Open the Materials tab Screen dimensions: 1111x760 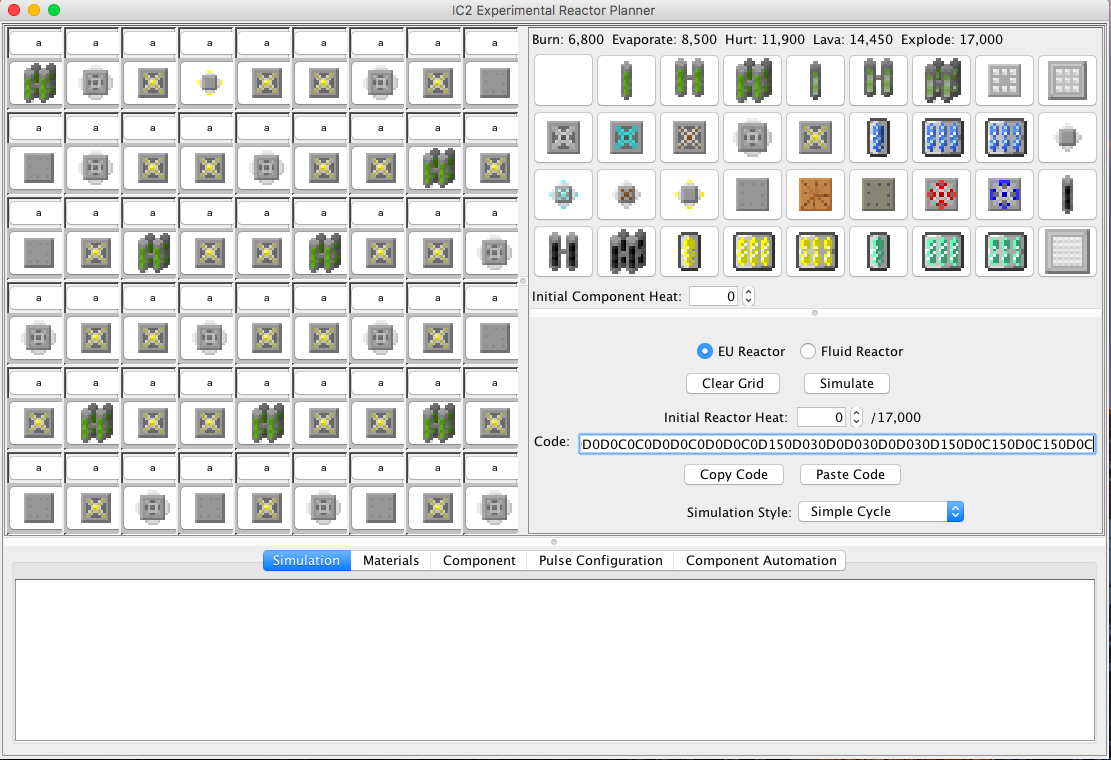(x=391, y=560)
